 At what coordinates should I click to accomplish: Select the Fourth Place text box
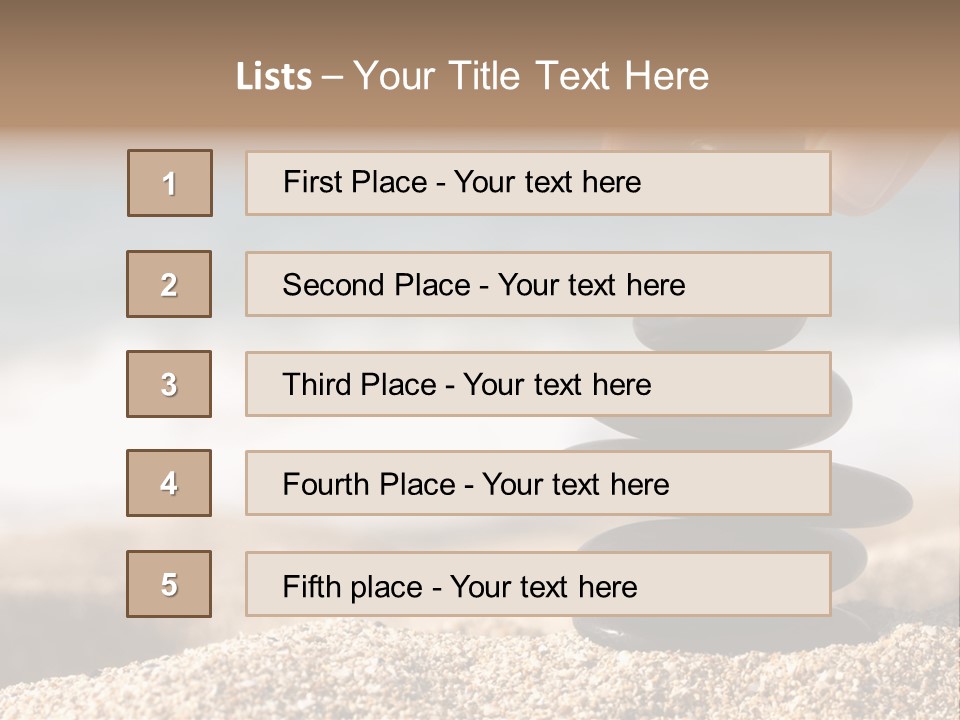pos(538,484)
